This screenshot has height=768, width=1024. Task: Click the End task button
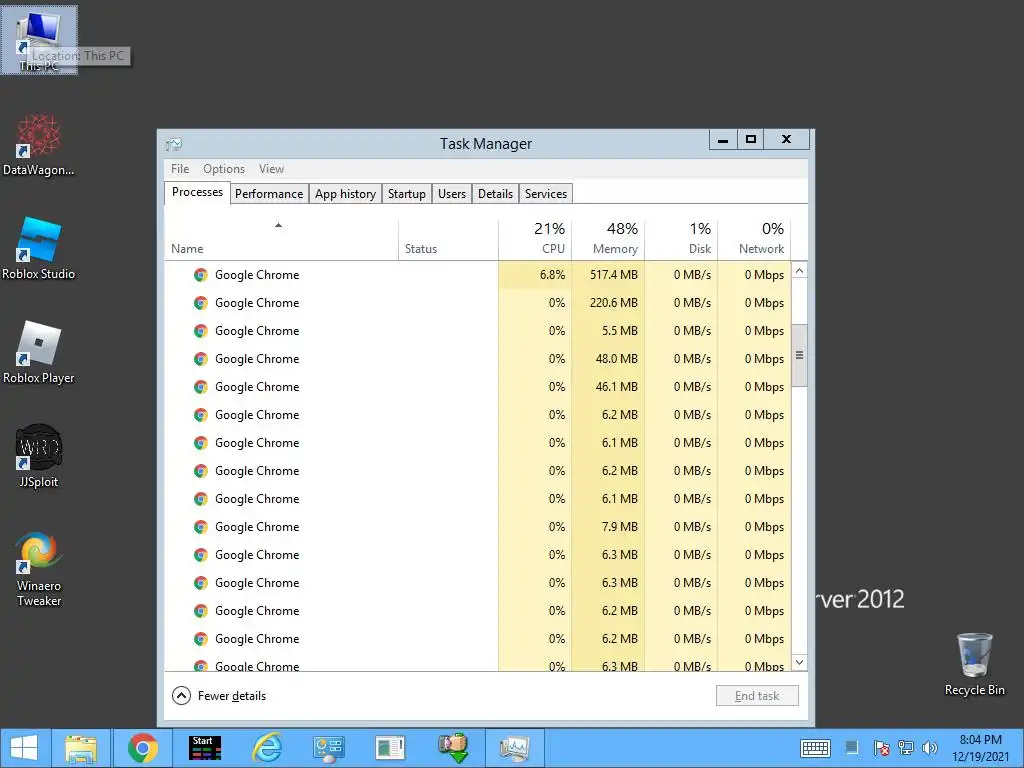tap(757, 696)
